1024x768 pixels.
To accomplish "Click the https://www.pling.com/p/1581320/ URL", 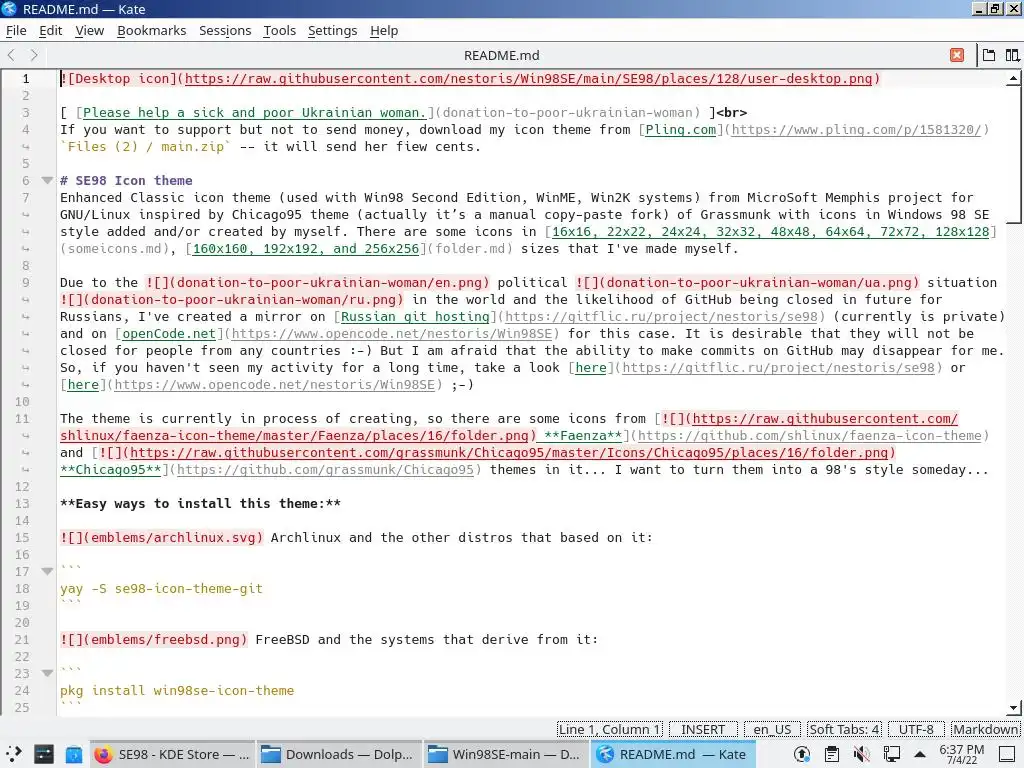I will 856,130.
